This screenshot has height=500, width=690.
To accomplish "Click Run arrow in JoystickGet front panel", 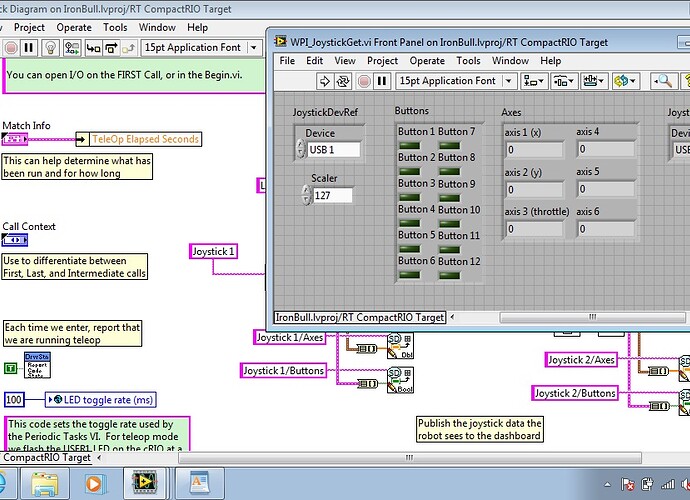I will pyautogui.click(x=324, y=81).
